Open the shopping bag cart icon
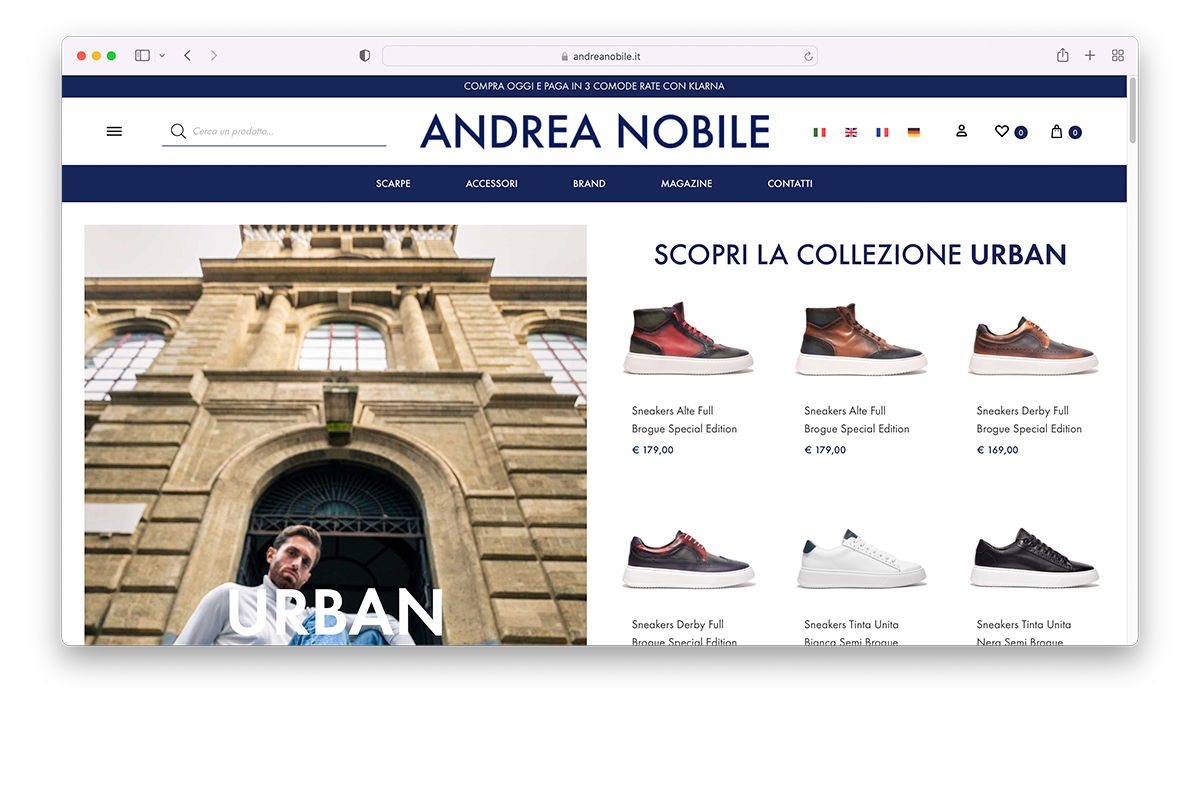1200x800 pixels. (1056, 131)
